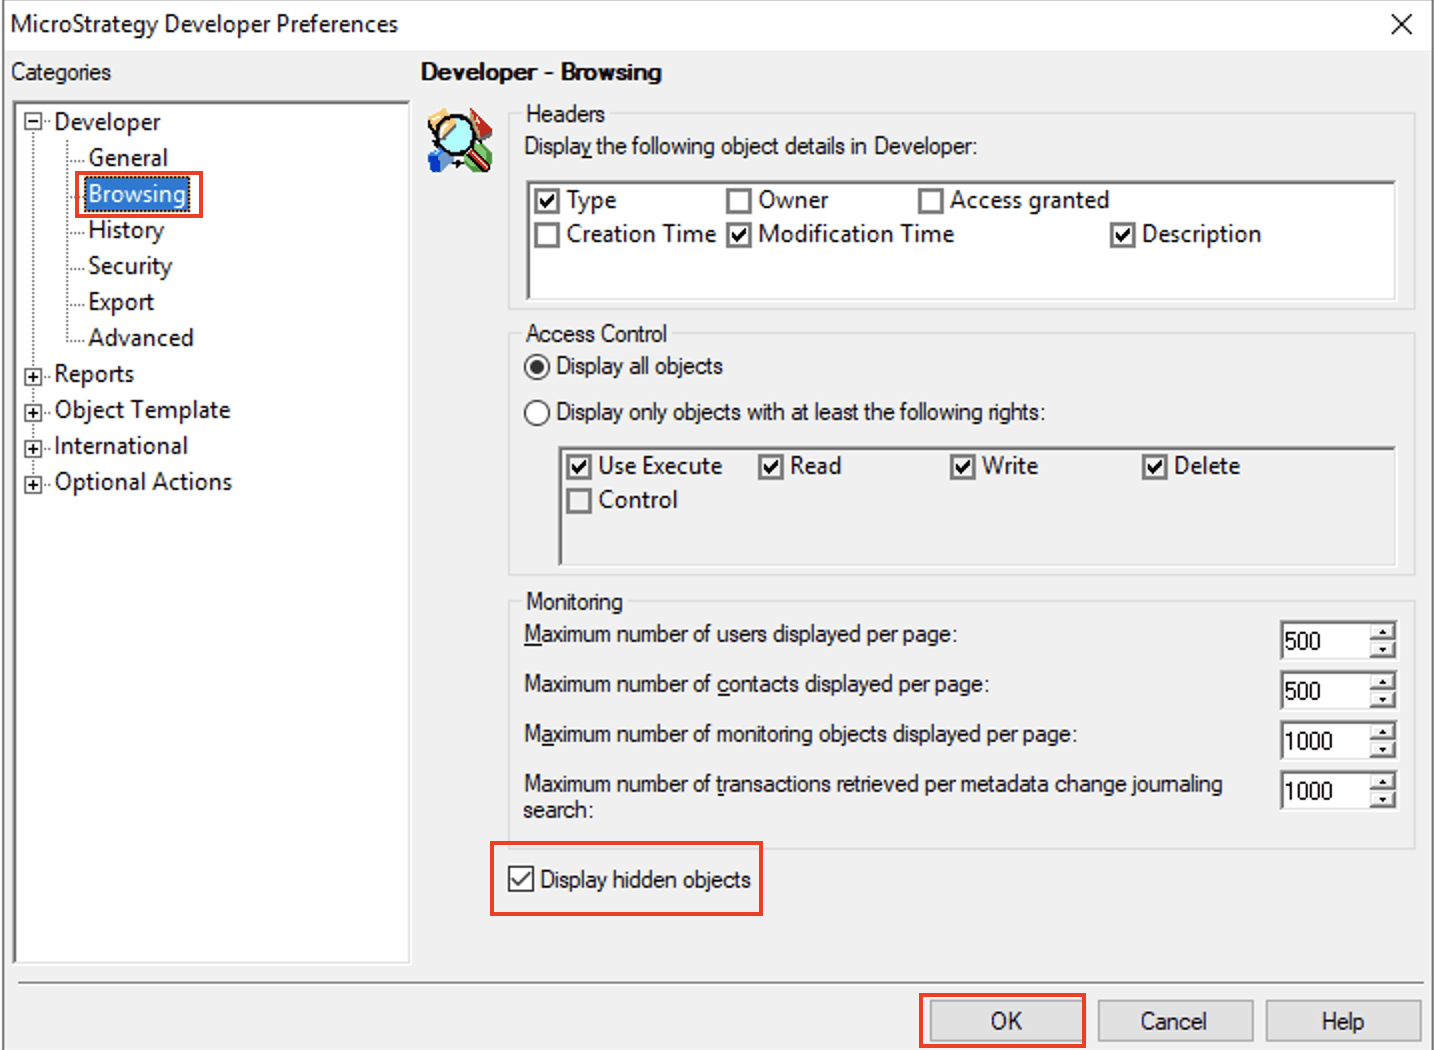Open the History preferences category
1434x1050 pixels.
pos(126,230)
